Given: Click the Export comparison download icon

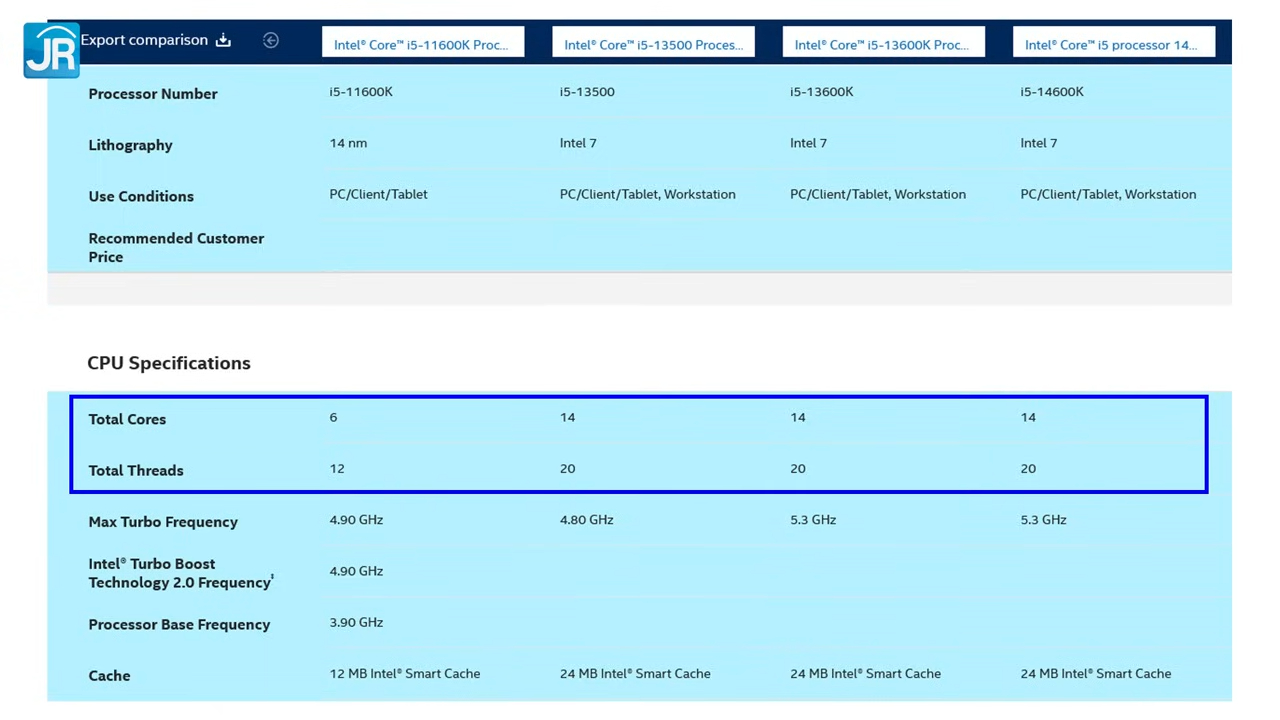Looking at the screenshot, I should click(223, 40).
